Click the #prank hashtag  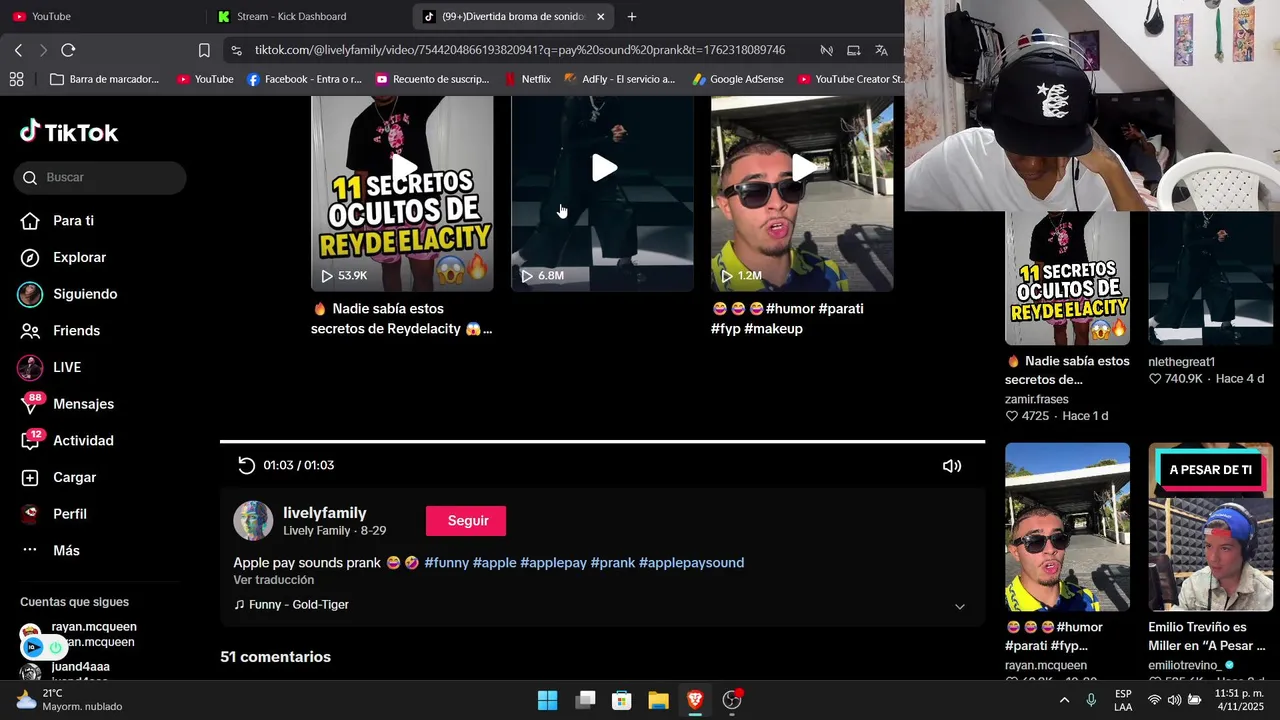coord(612,563)
